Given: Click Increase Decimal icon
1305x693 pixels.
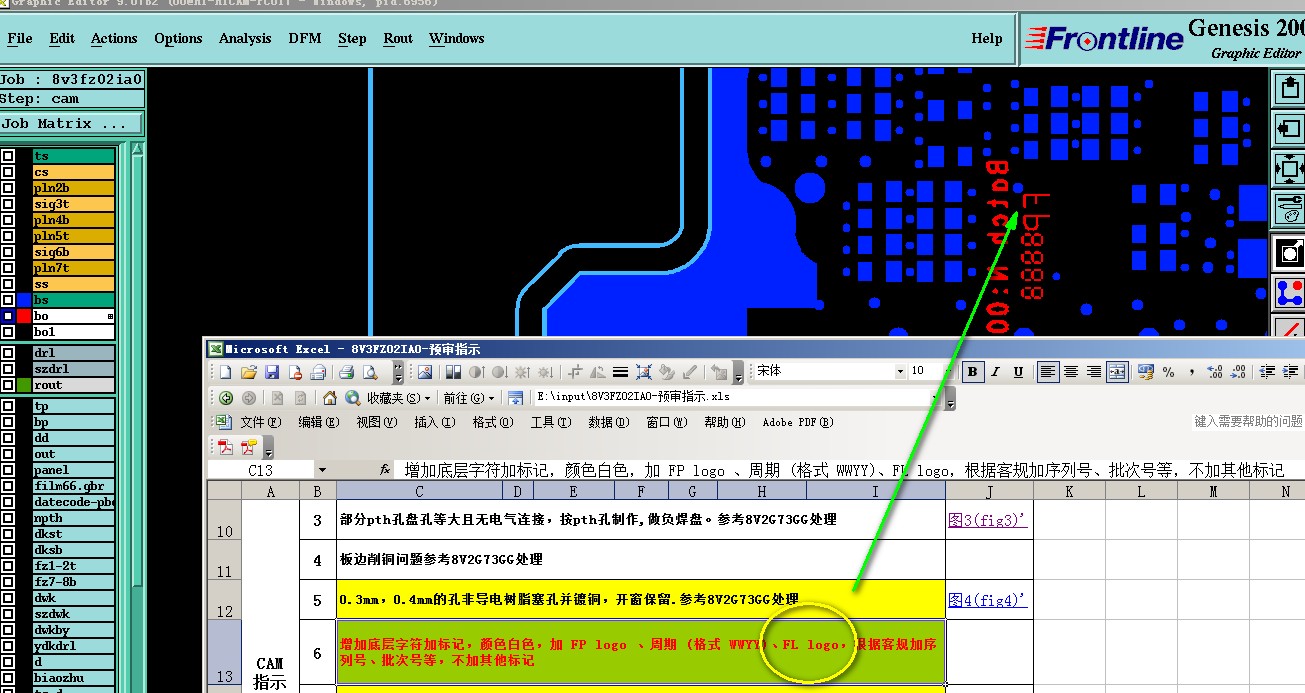Looking at the screenshot, I should tap(1215, 372).
